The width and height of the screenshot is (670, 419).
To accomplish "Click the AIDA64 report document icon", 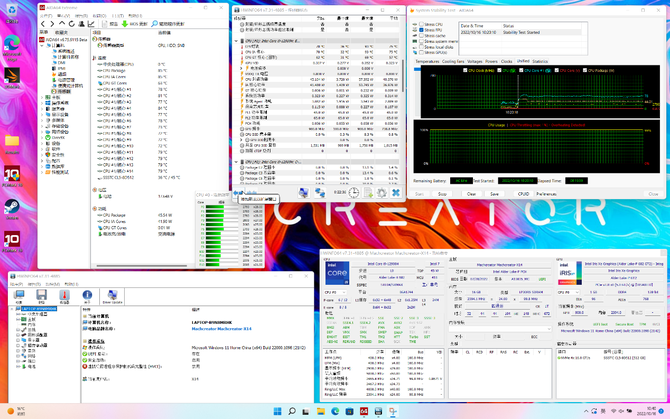I will click(x=105, y=24).
